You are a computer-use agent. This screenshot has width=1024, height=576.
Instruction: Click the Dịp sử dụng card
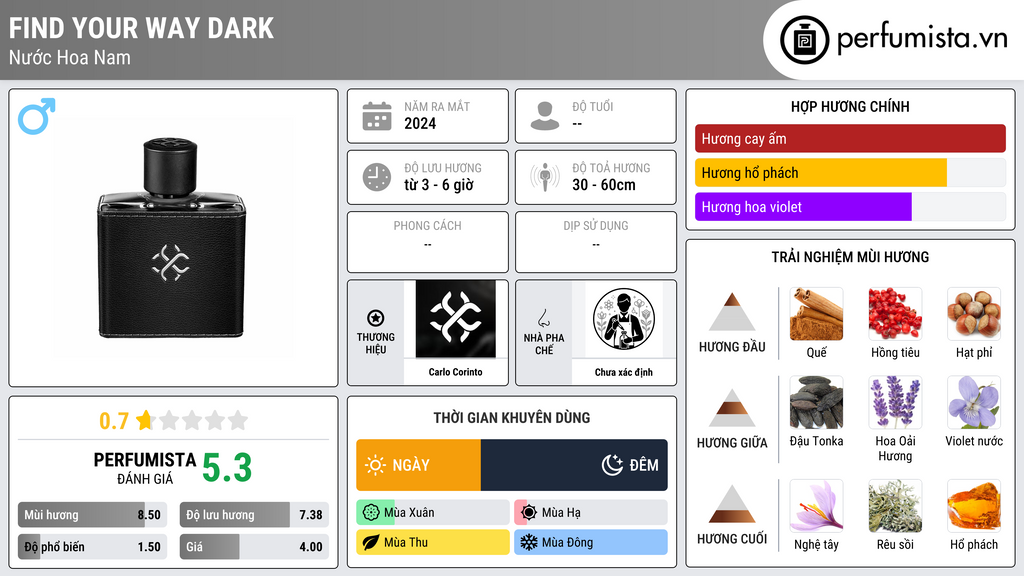coord(596,242)
